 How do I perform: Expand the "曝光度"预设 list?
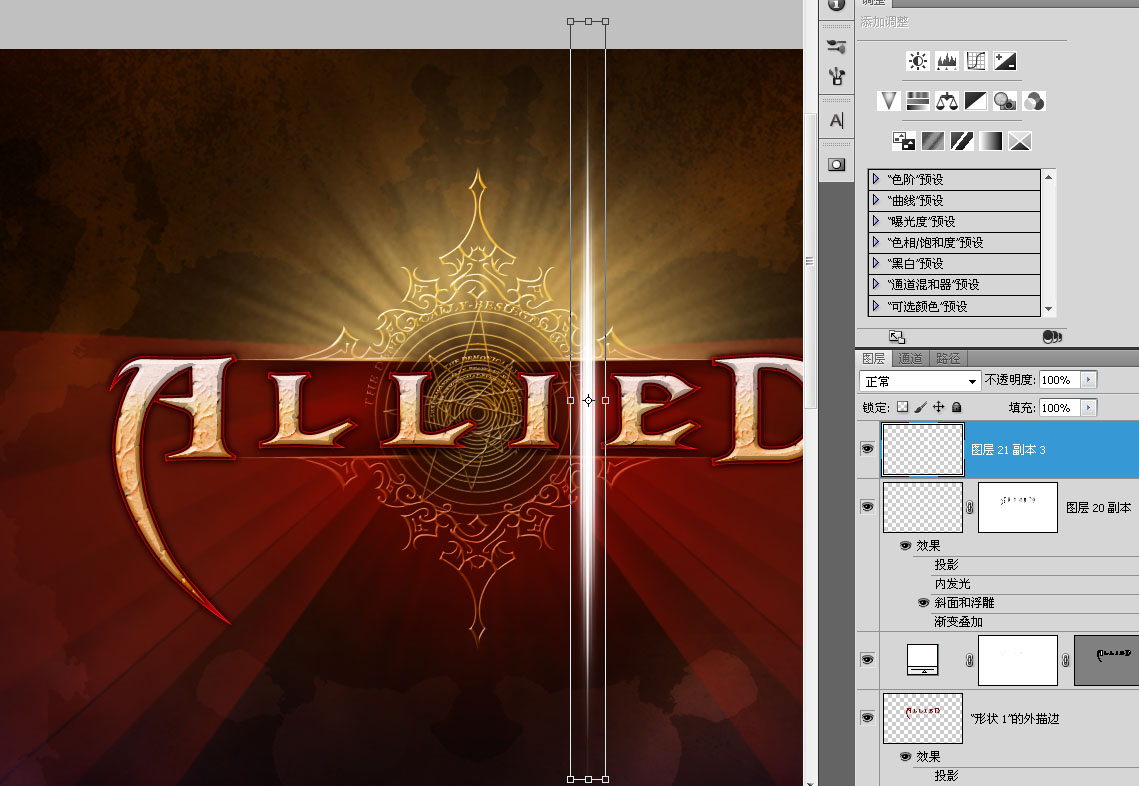[876, 221]
